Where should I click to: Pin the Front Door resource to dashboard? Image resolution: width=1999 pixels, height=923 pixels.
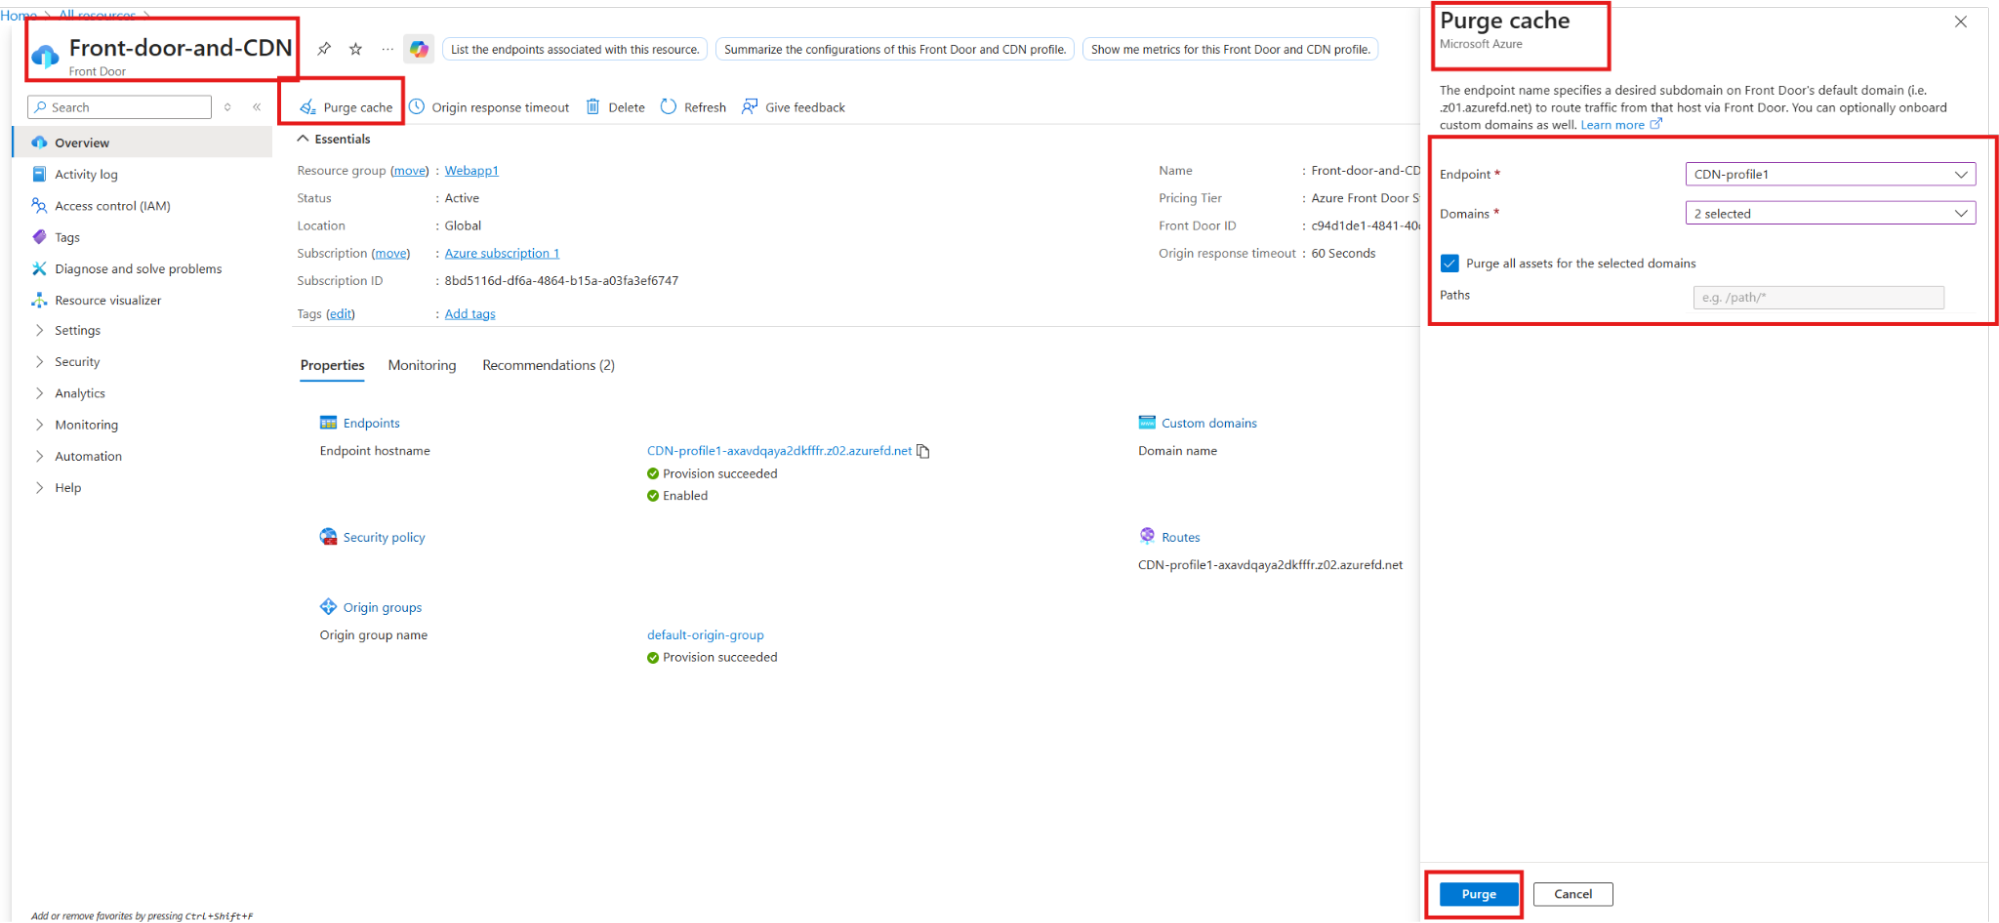324,49
